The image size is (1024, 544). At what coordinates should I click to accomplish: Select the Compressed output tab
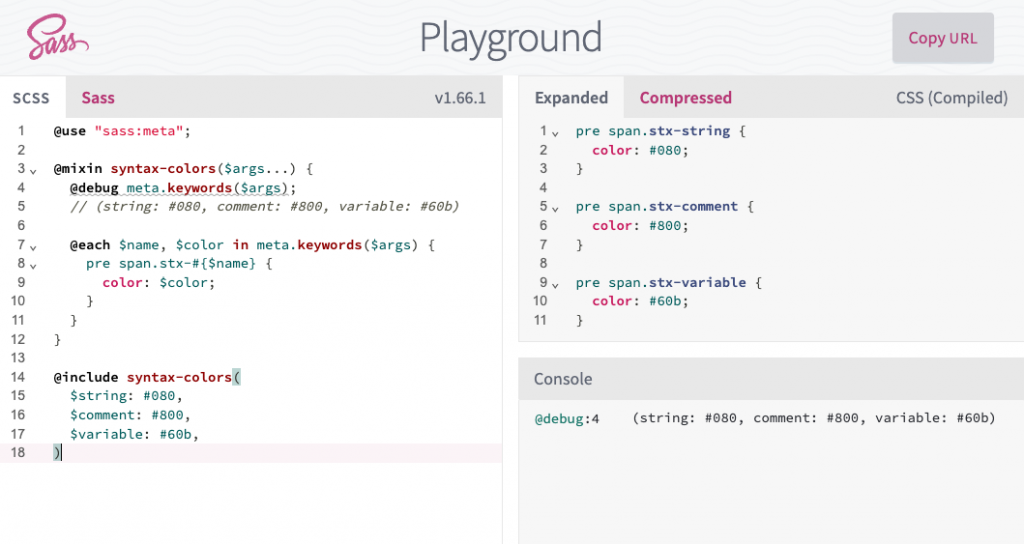tap(685, 98)
